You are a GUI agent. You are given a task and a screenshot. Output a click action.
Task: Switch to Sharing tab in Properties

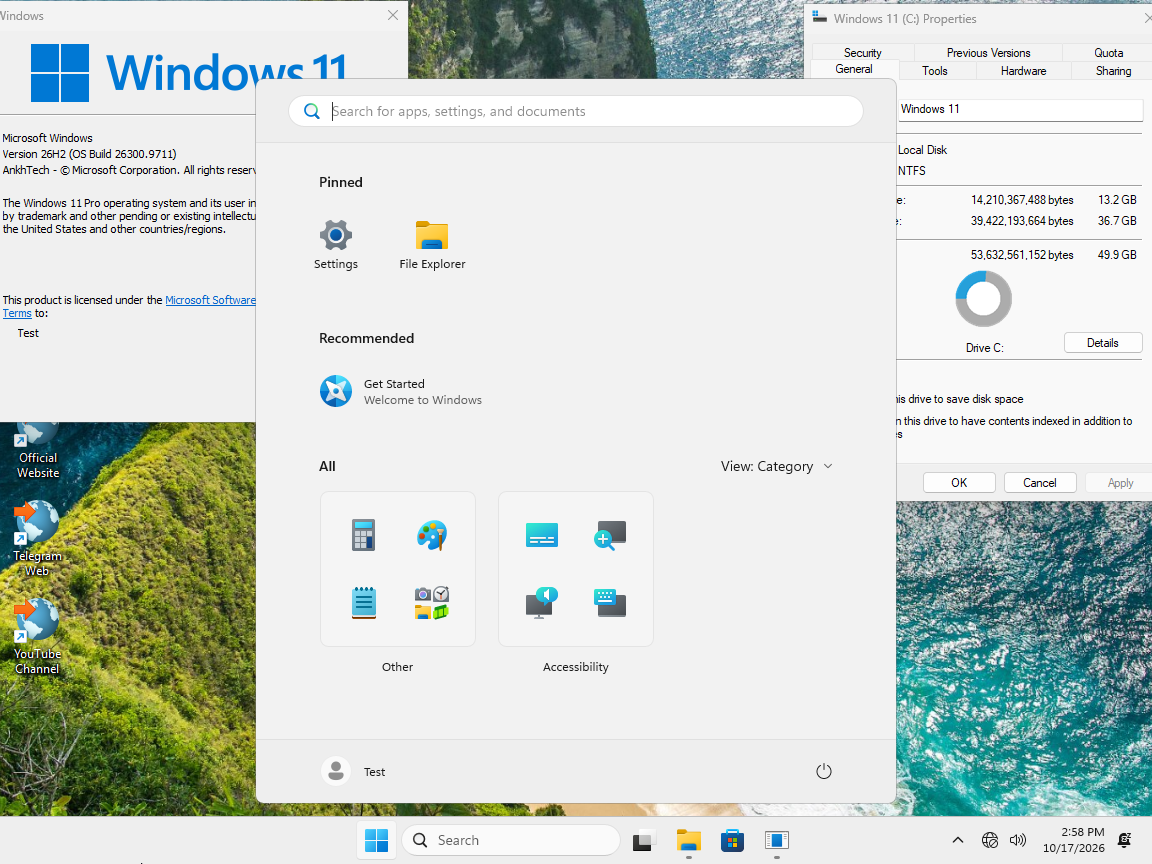coord(1113,71)
